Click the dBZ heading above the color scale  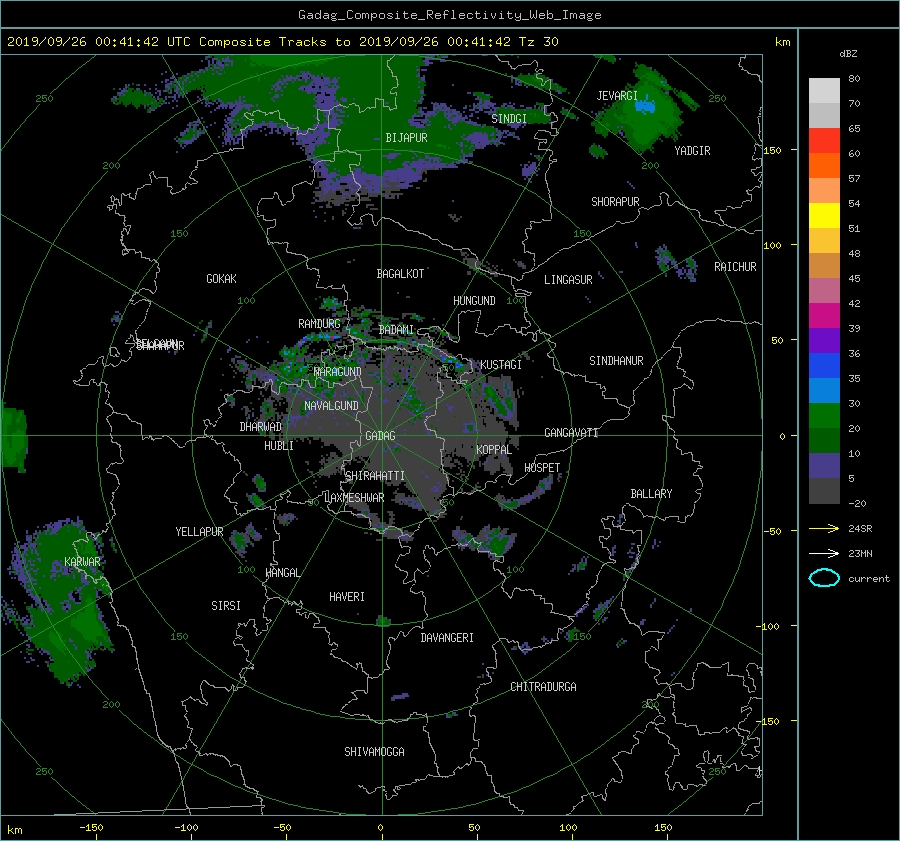point(848,53)
